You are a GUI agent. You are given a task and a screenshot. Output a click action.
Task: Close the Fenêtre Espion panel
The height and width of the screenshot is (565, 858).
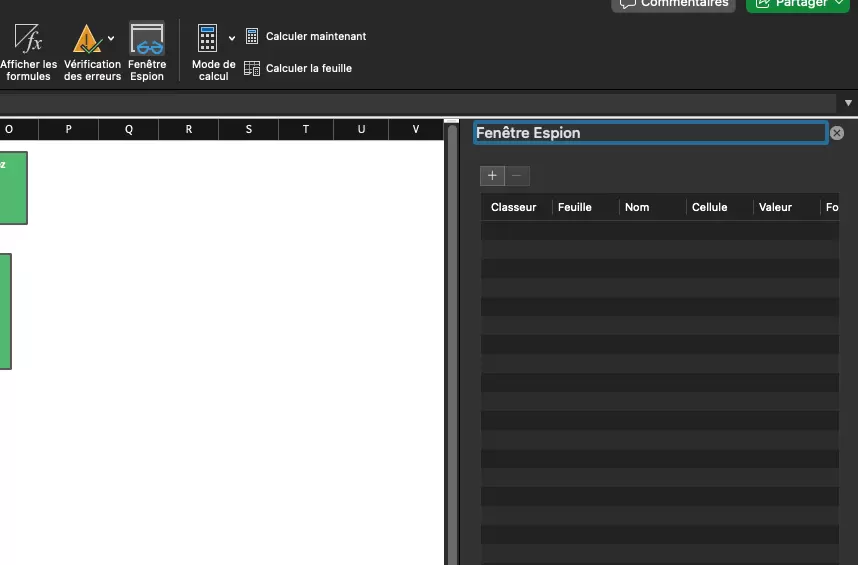pyautogui.click(x=837, y=133)
